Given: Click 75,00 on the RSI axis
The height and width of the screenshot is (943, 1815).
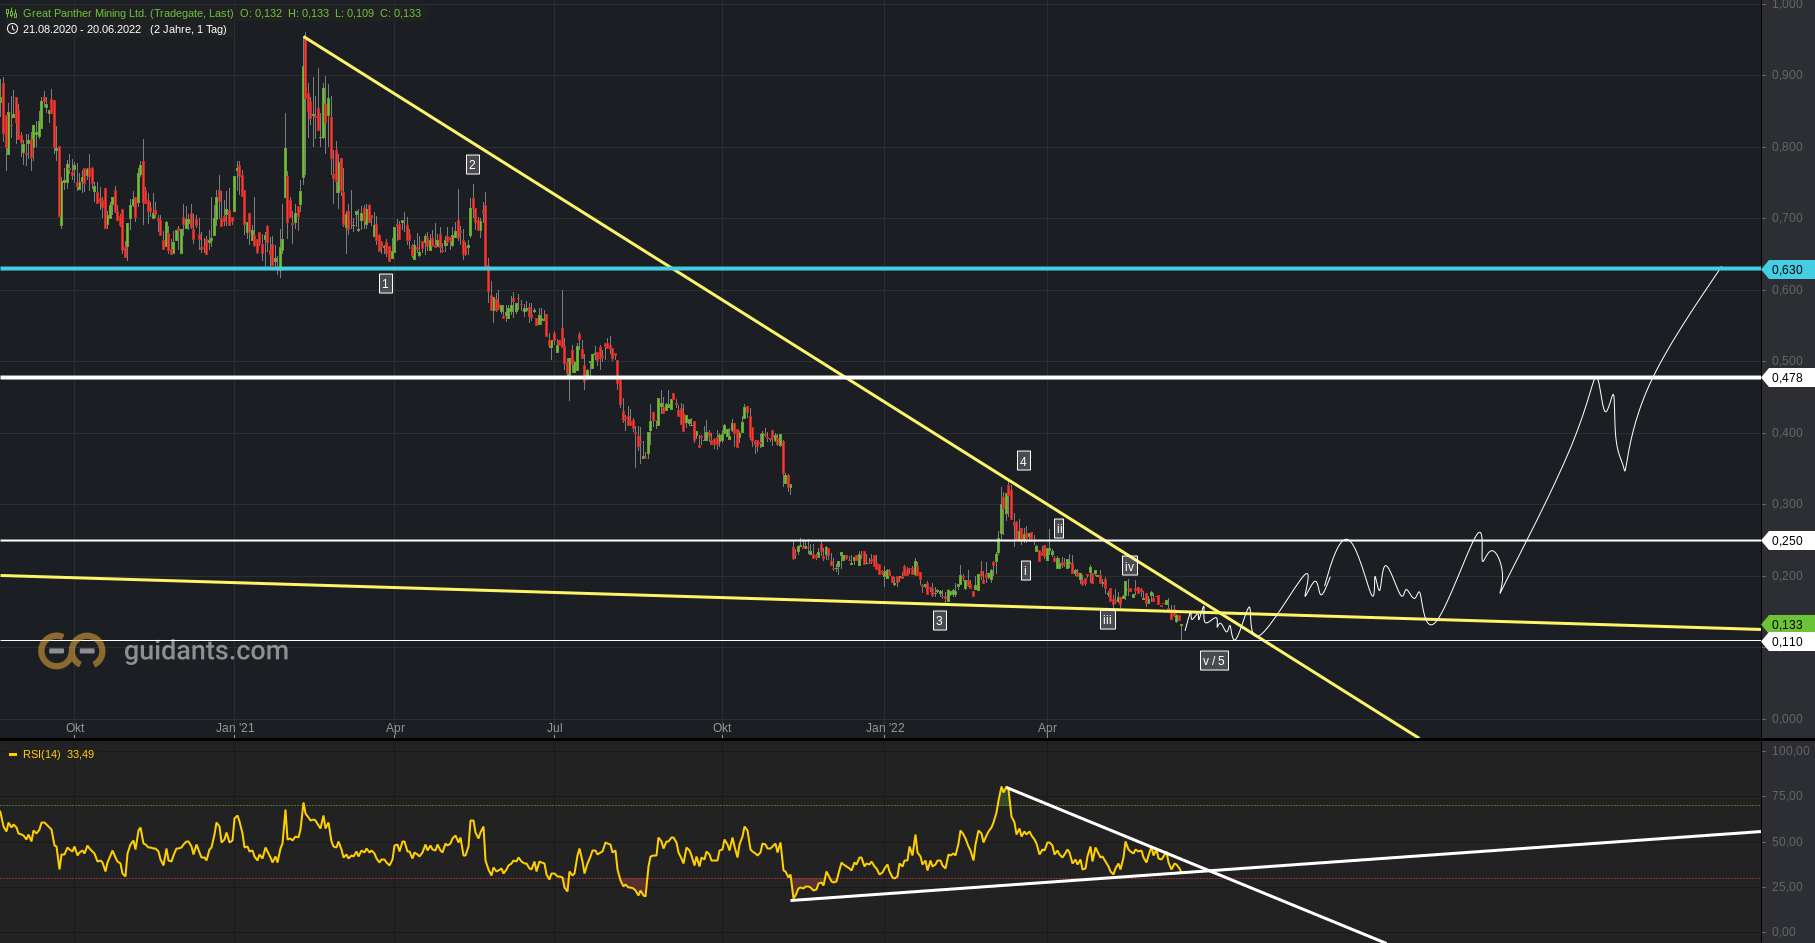Looking at the screenshot, I should click(1787, 796).
